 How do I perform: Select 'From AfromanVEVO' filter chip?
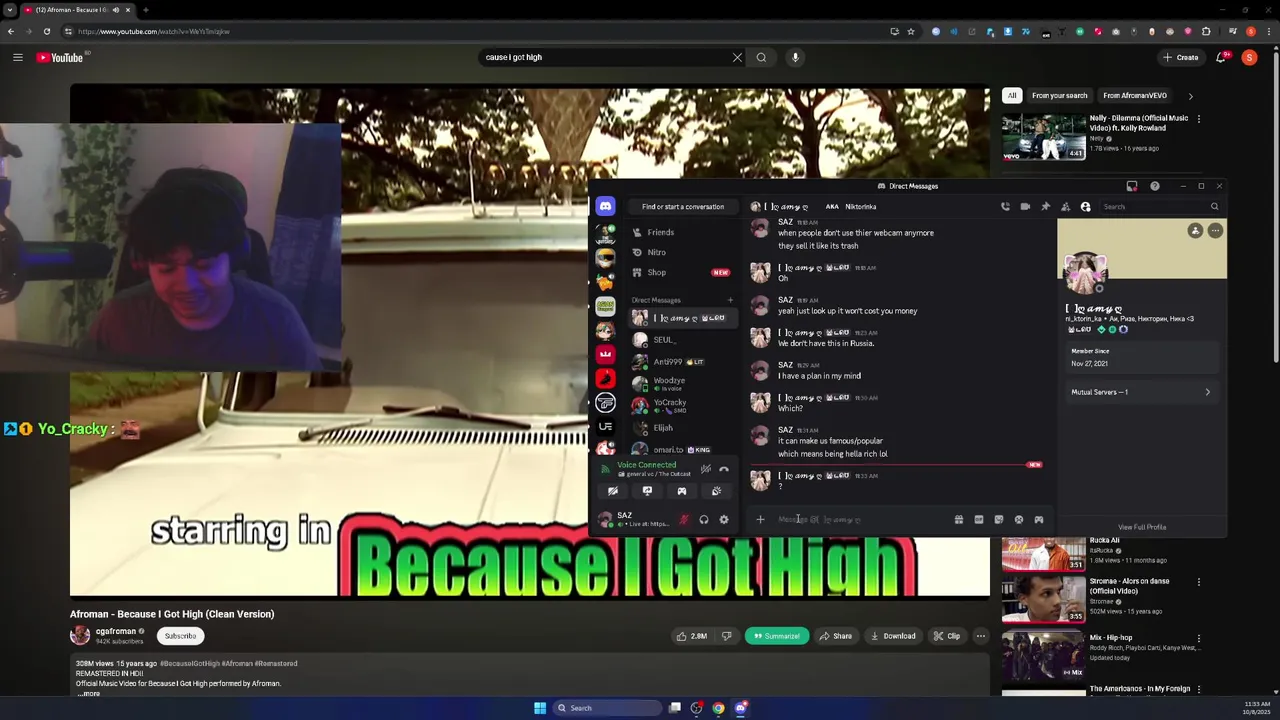pos(1135,96)
